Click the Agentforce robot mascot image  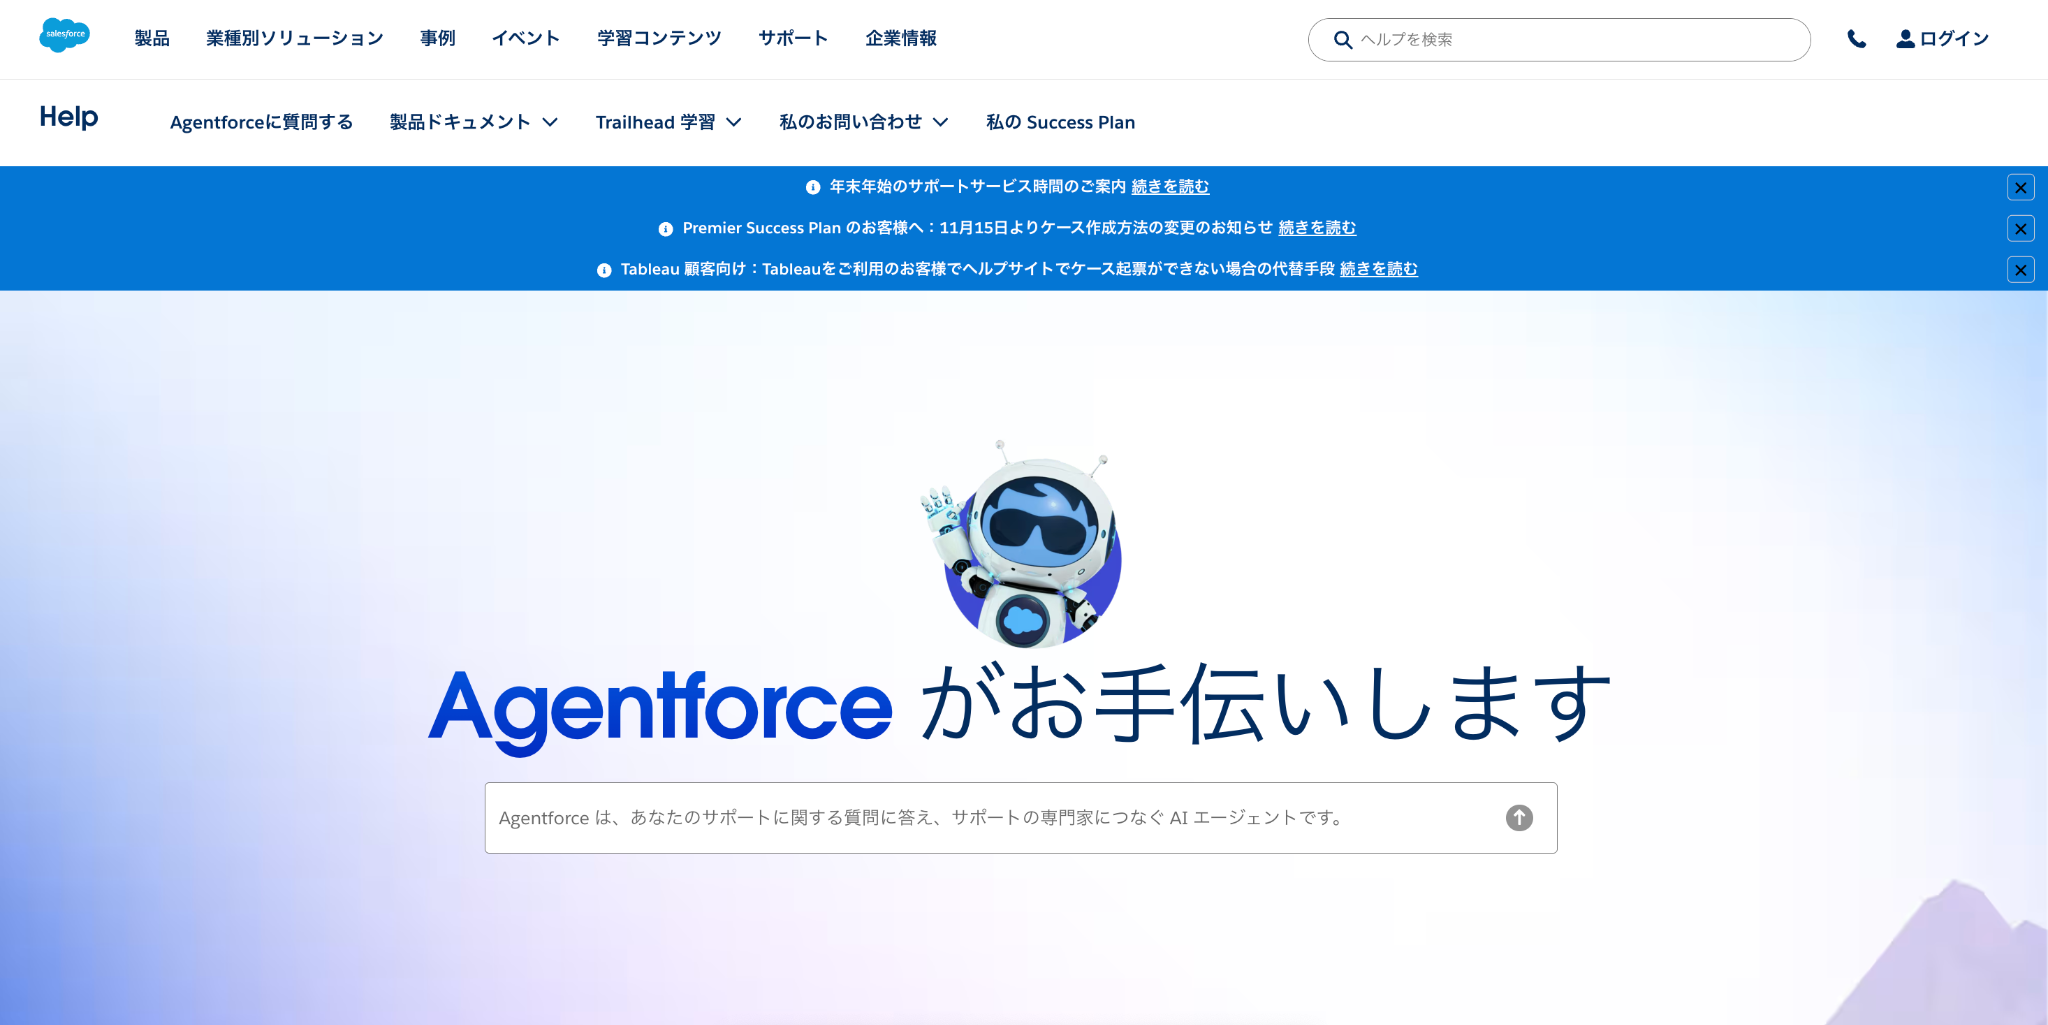[x=1023, y=545]
